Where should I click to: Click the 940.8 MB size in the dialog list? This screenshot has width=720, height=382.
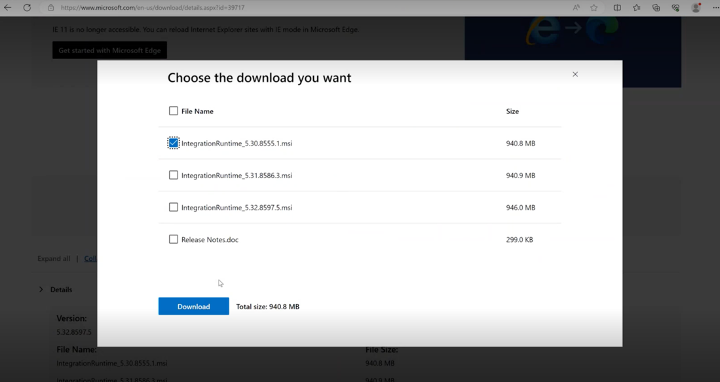tap(520, 143)
